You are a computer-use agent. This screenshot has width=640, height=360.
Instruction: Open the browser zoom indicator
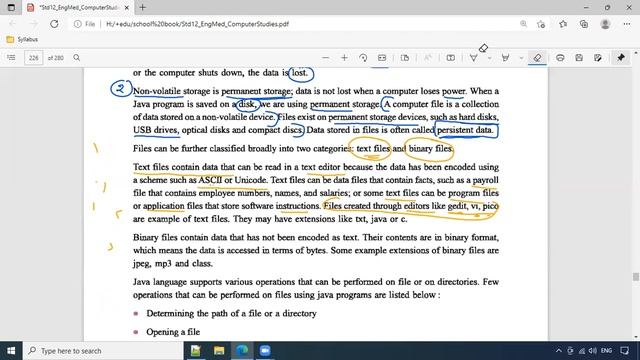point(523,24)
